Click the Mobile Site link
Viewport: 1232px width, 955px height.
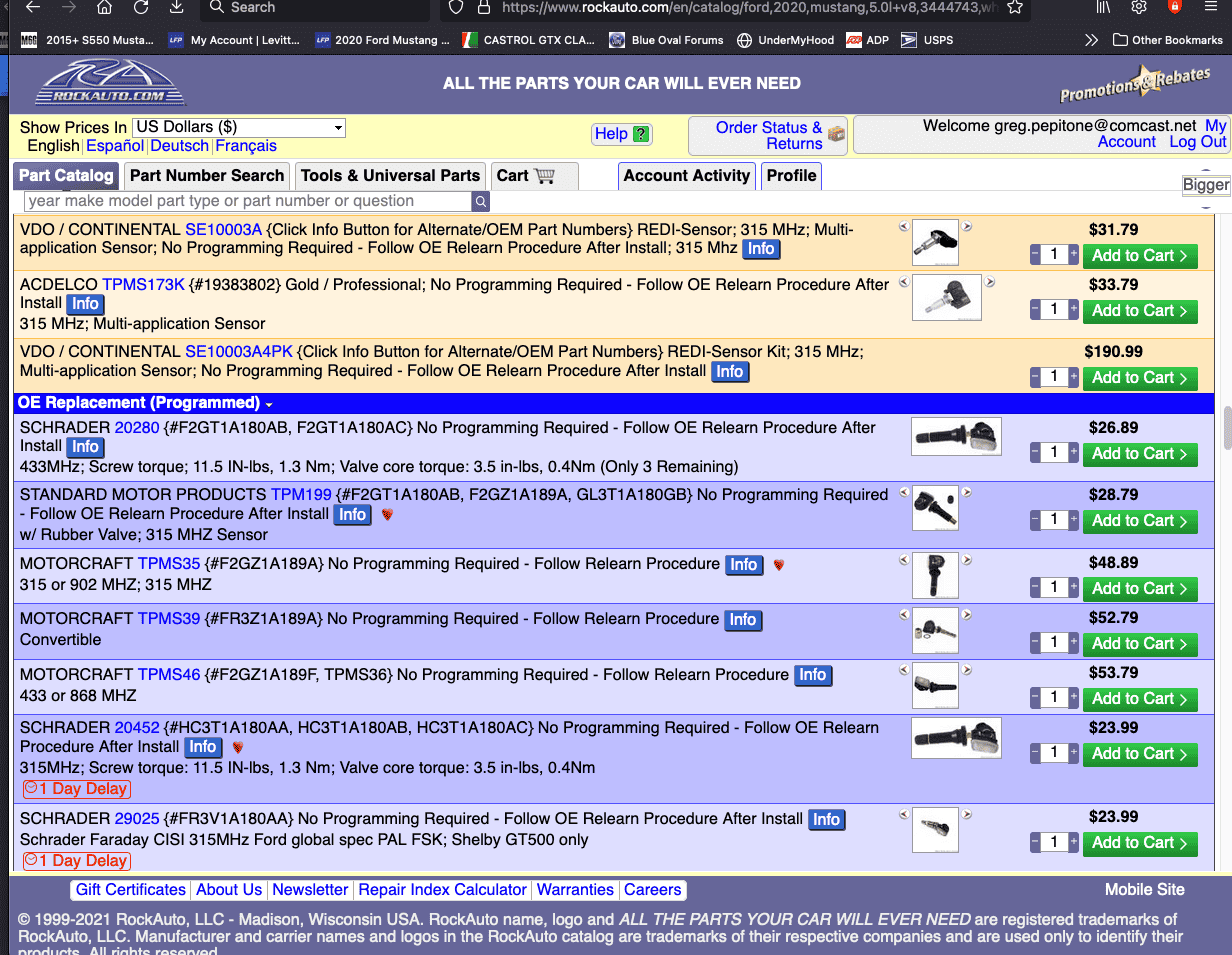coord(1145,890)
